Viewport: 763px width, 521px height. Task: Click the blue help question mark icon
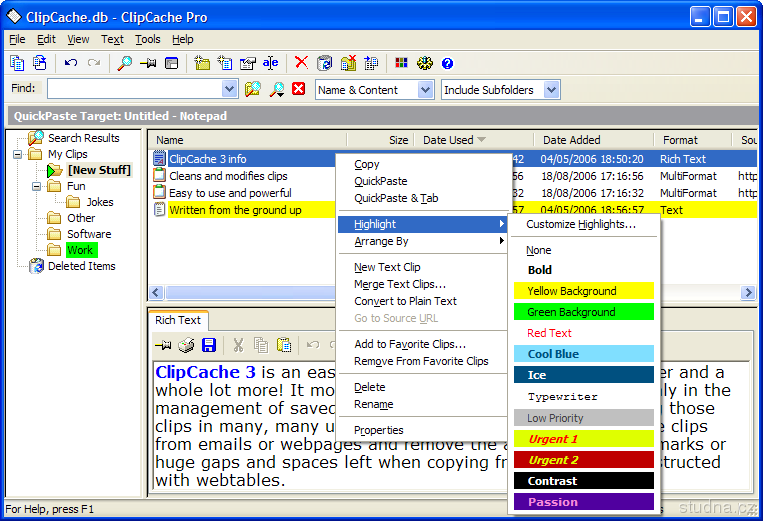(447, 63)
